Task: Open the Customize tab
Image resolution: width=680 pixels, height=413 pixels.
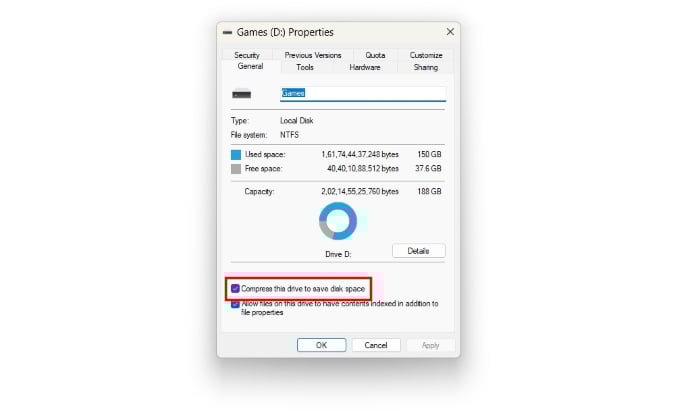Action: 426,55
